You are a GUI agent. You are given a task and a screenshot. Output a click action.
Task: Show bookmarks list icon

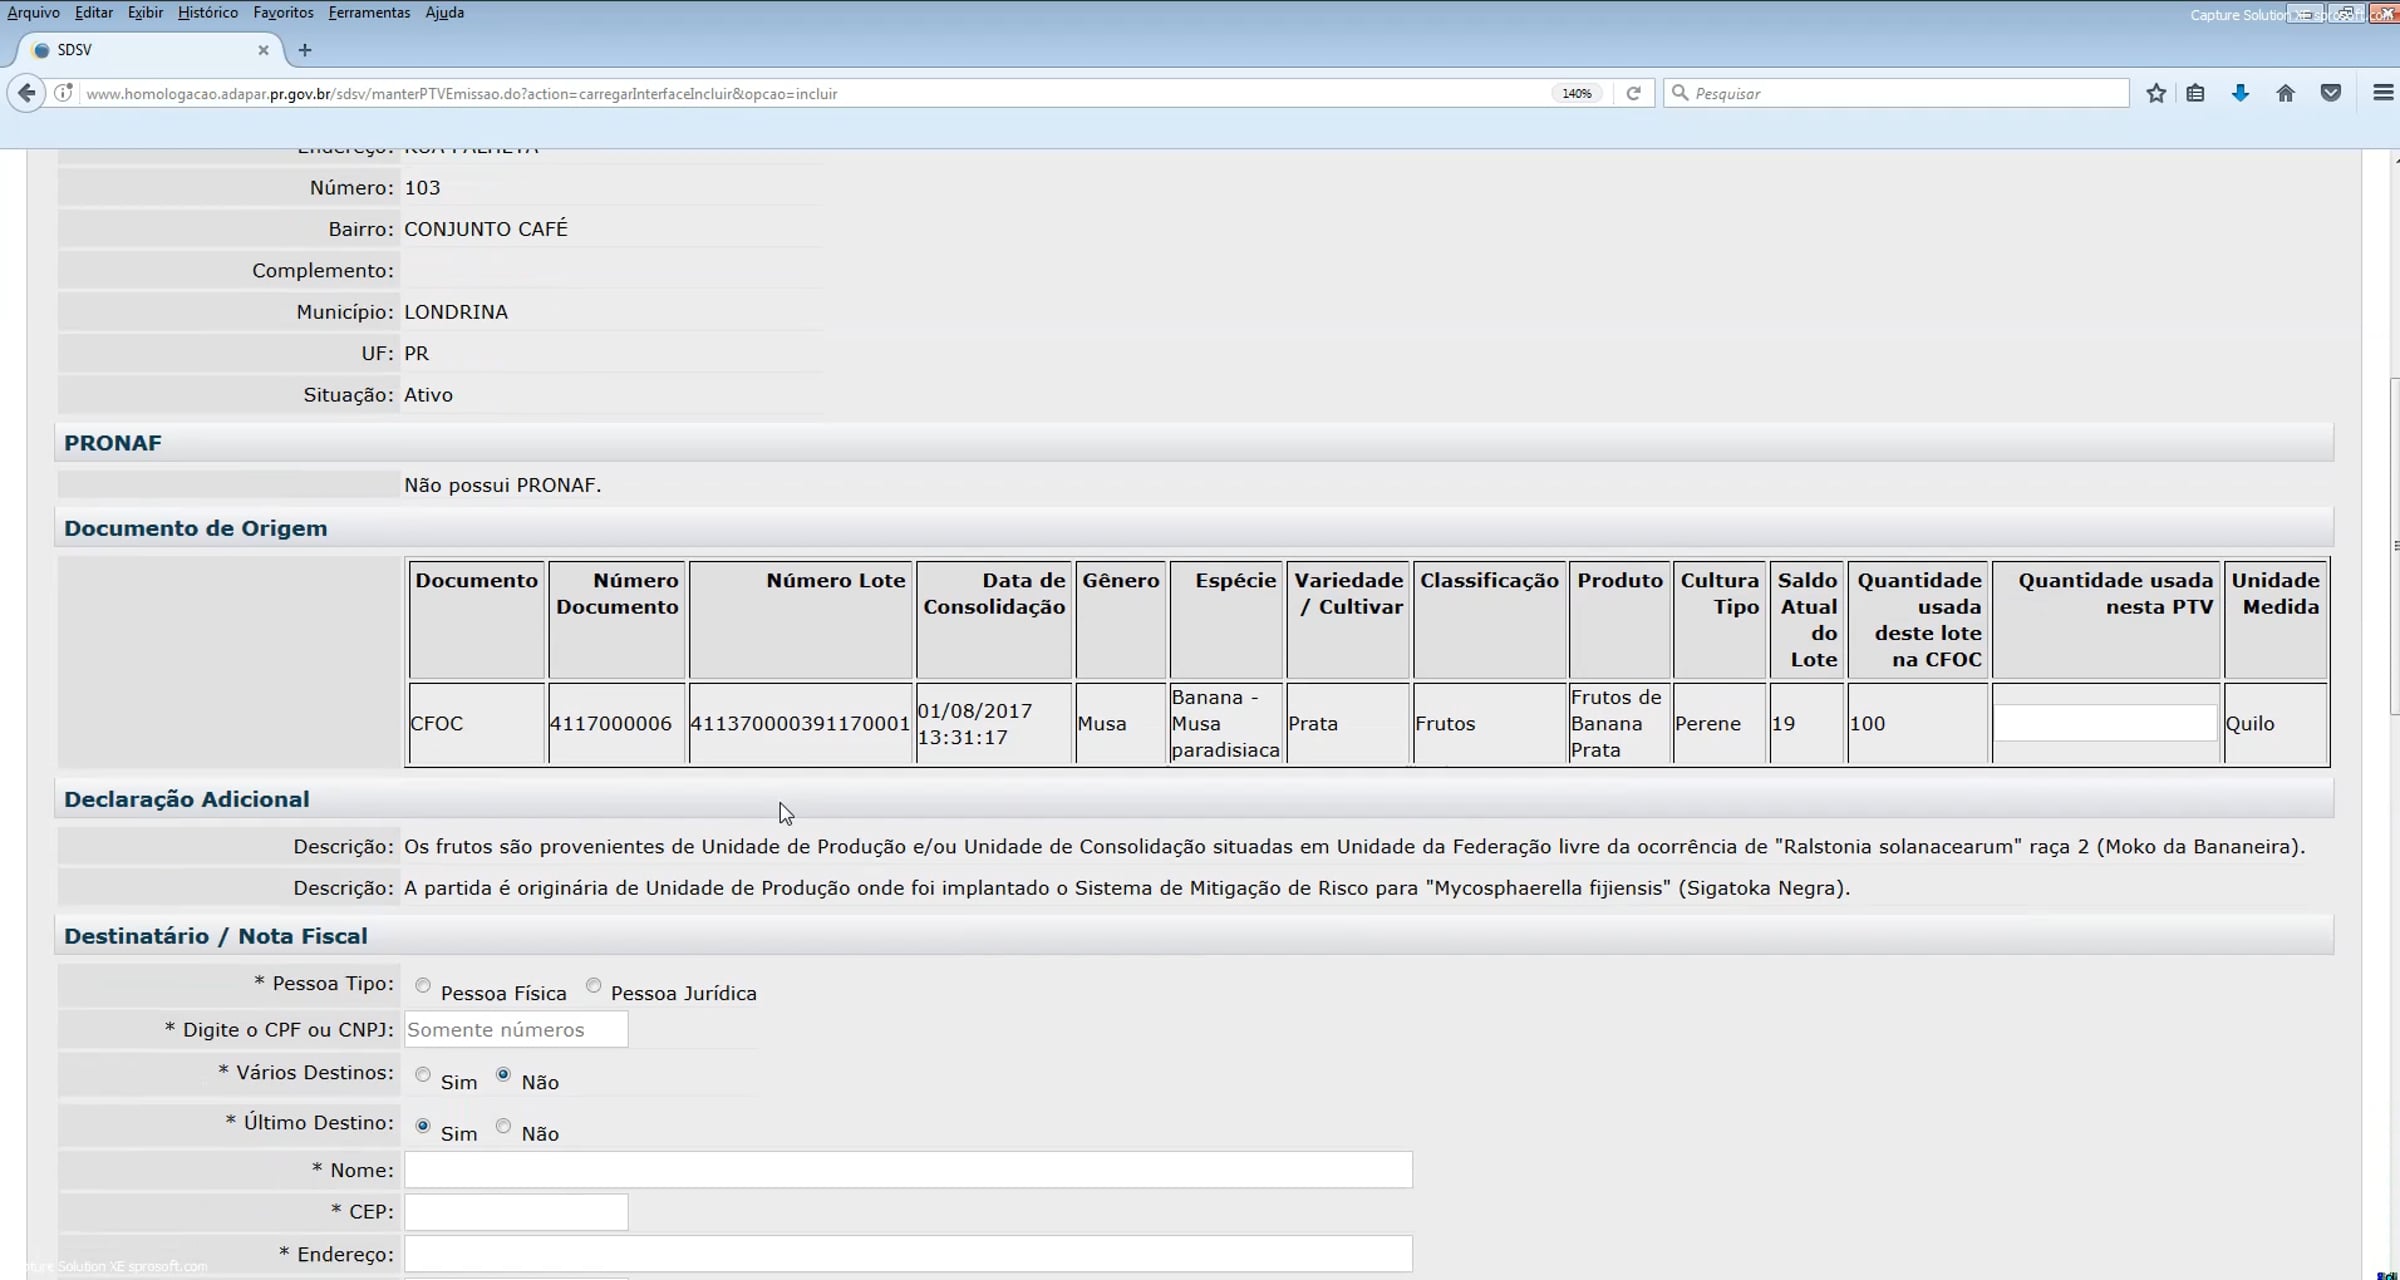pyautogui.click(x=2195, y=93)
